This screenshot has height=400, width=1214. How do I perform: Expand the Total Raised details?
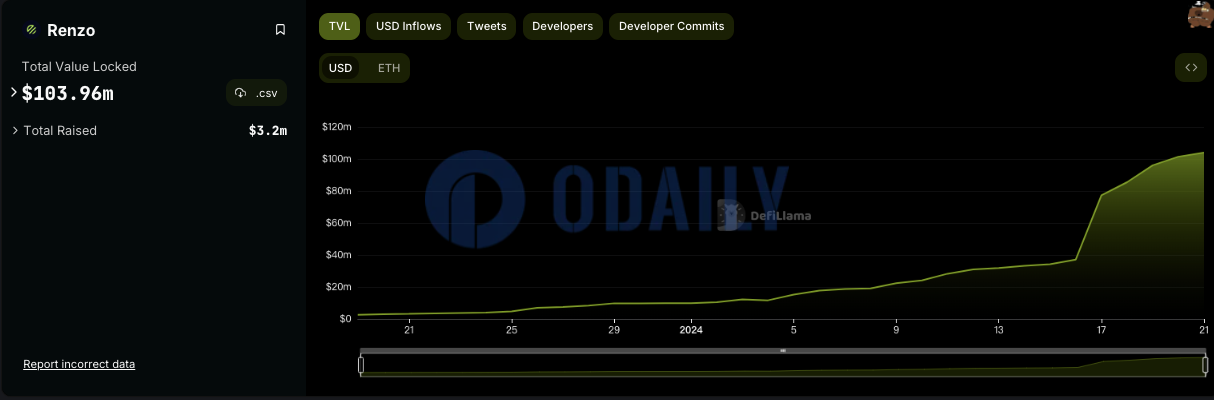[14, 130]
